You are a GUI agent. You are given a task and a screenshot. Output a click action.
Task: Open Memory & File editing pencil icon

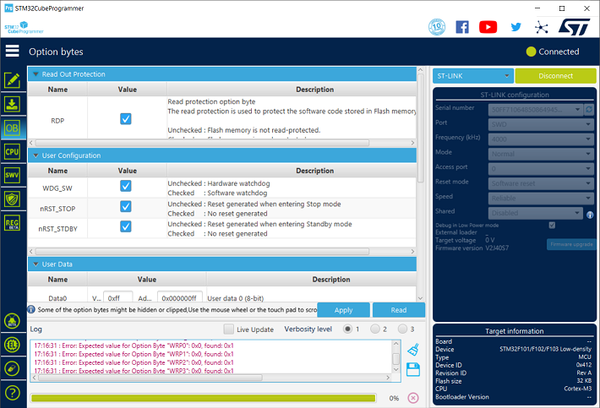click(12, 80)
